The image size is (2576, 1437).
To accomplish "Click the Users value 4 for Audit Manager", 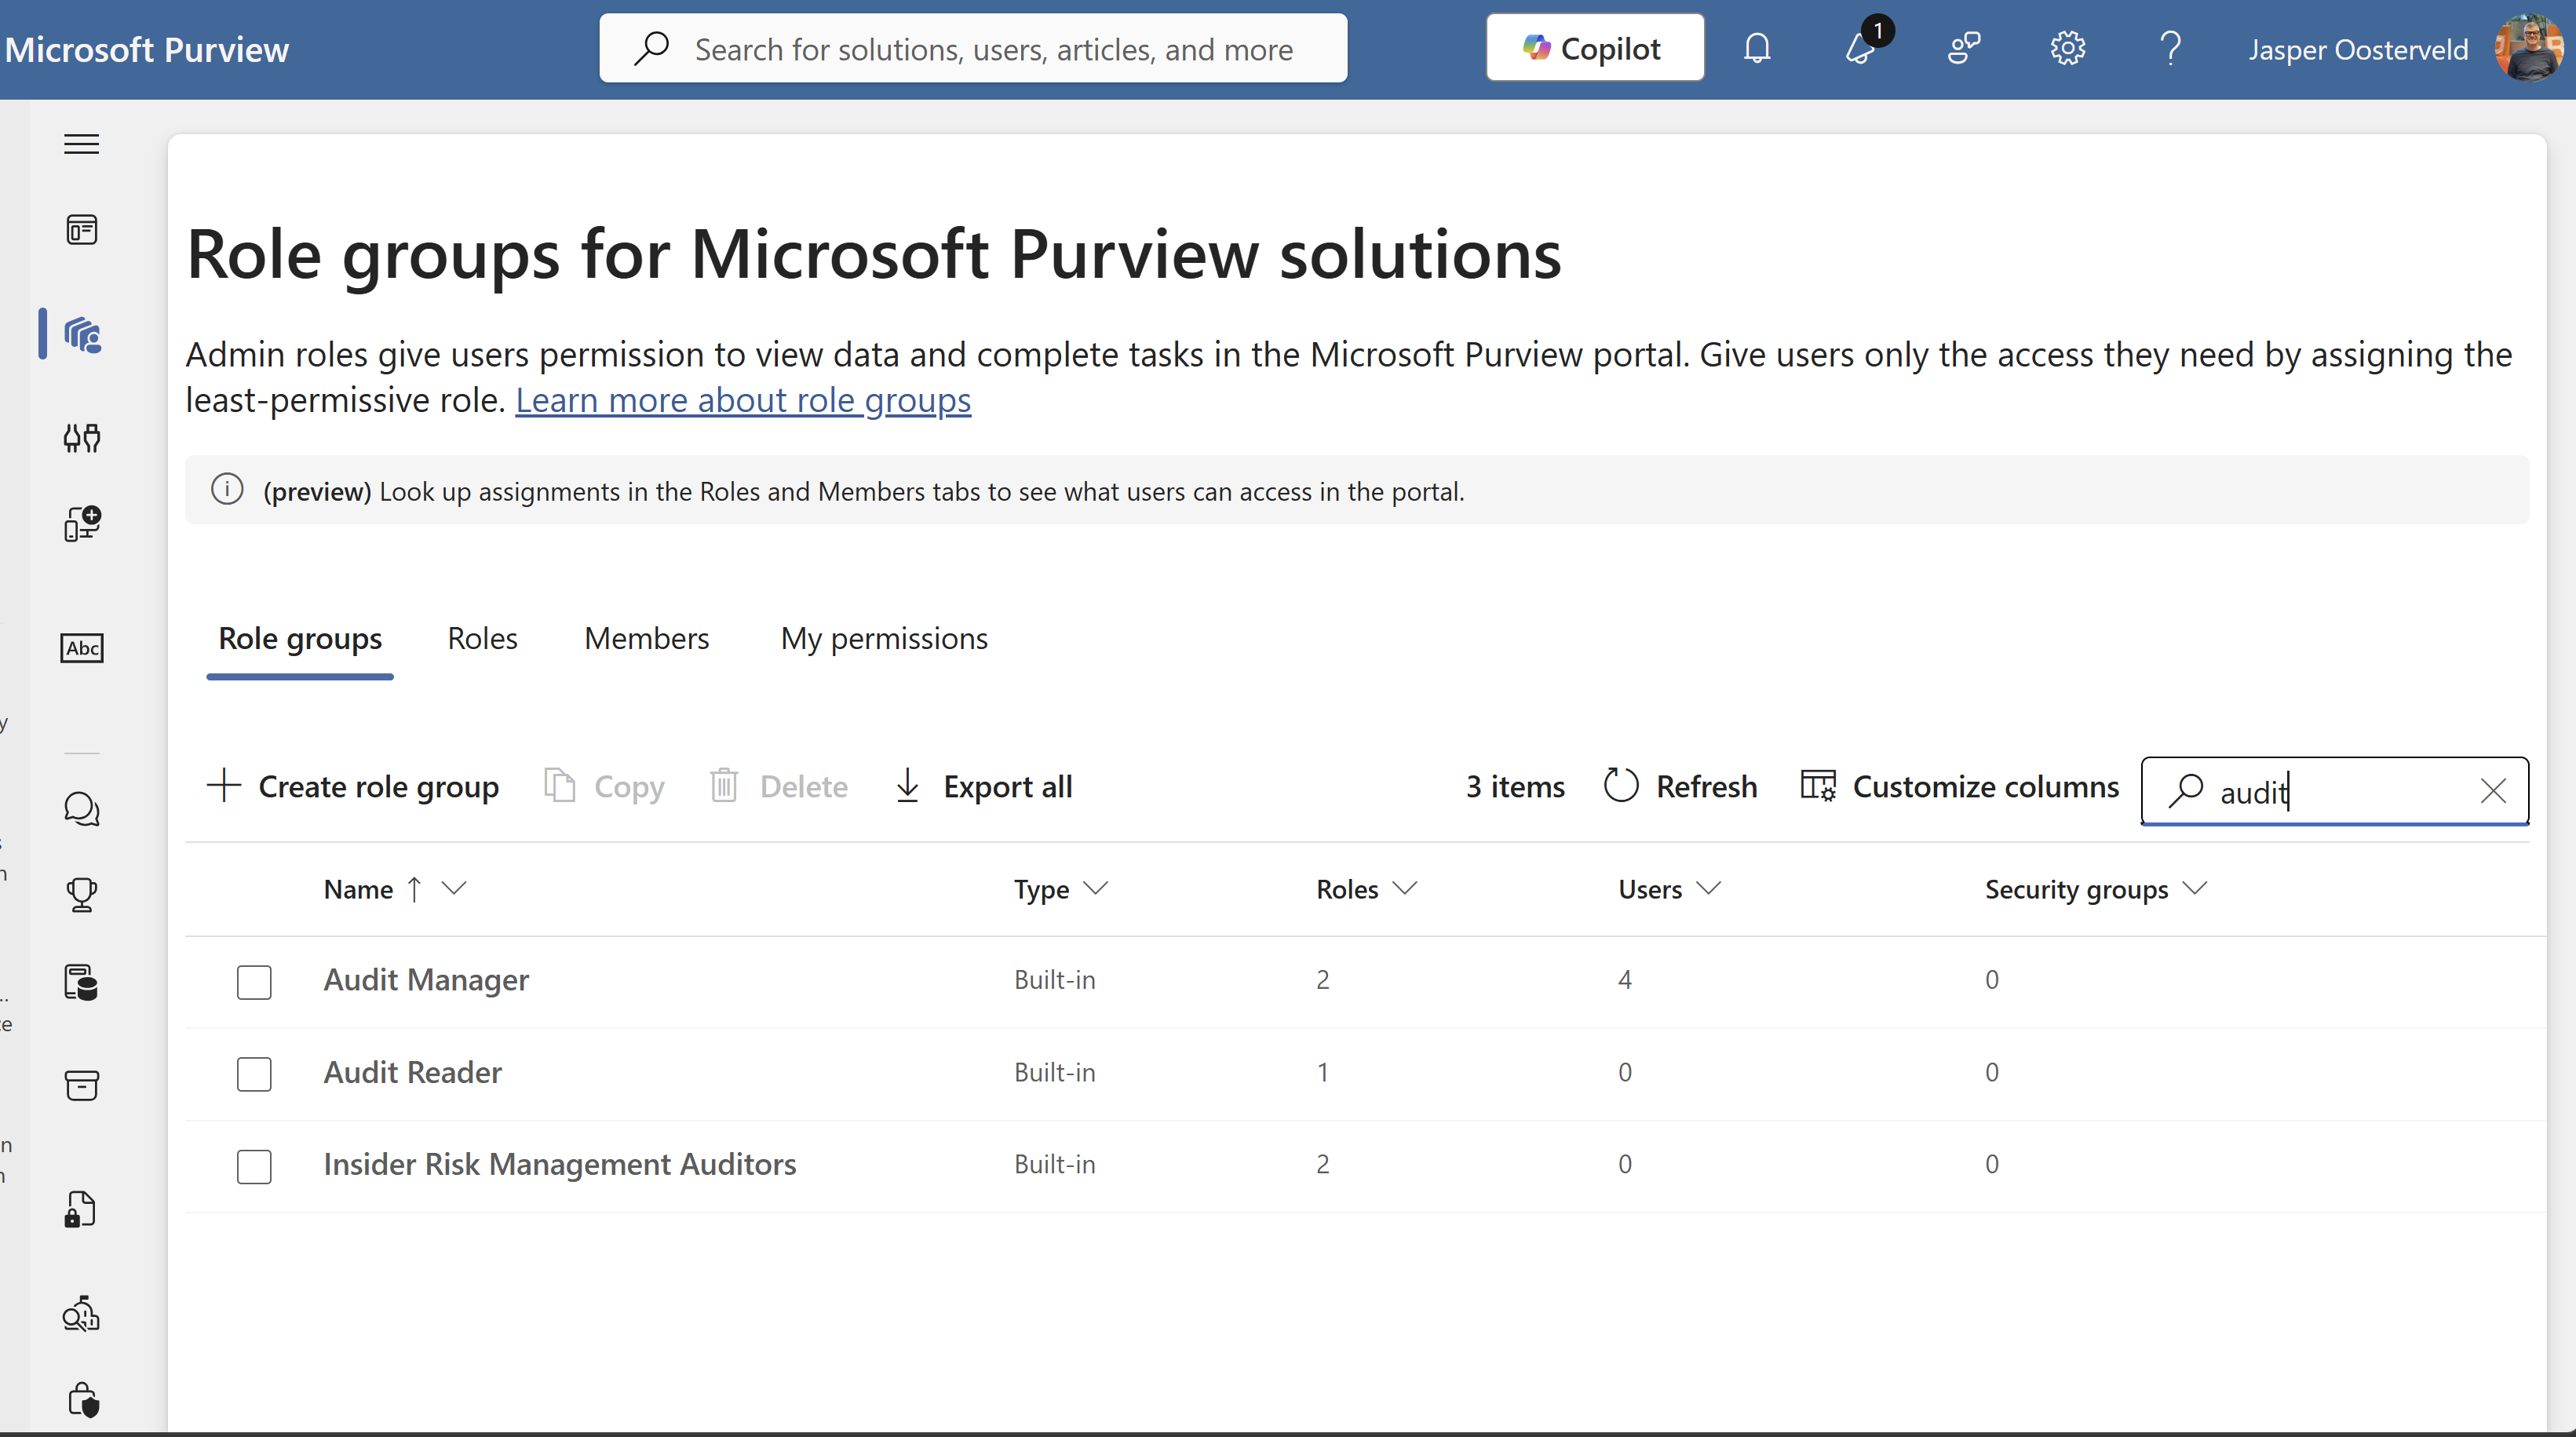I will pos(1625,980).
